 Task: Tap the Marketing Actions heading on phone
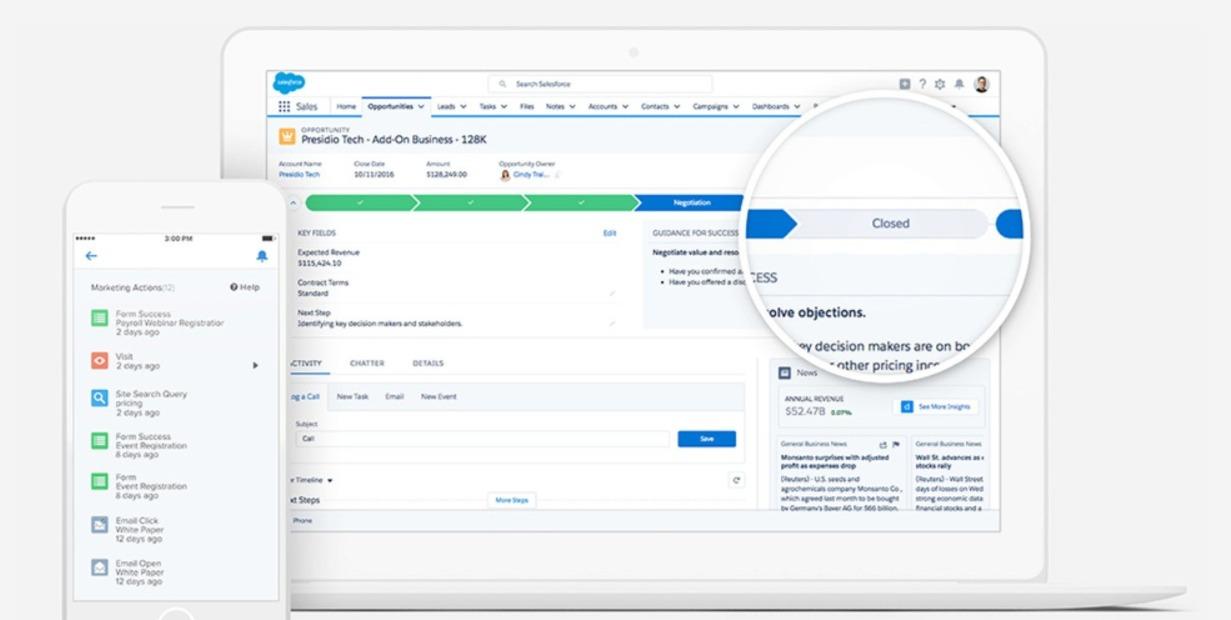pyautogui.click(x=133, y=287)
